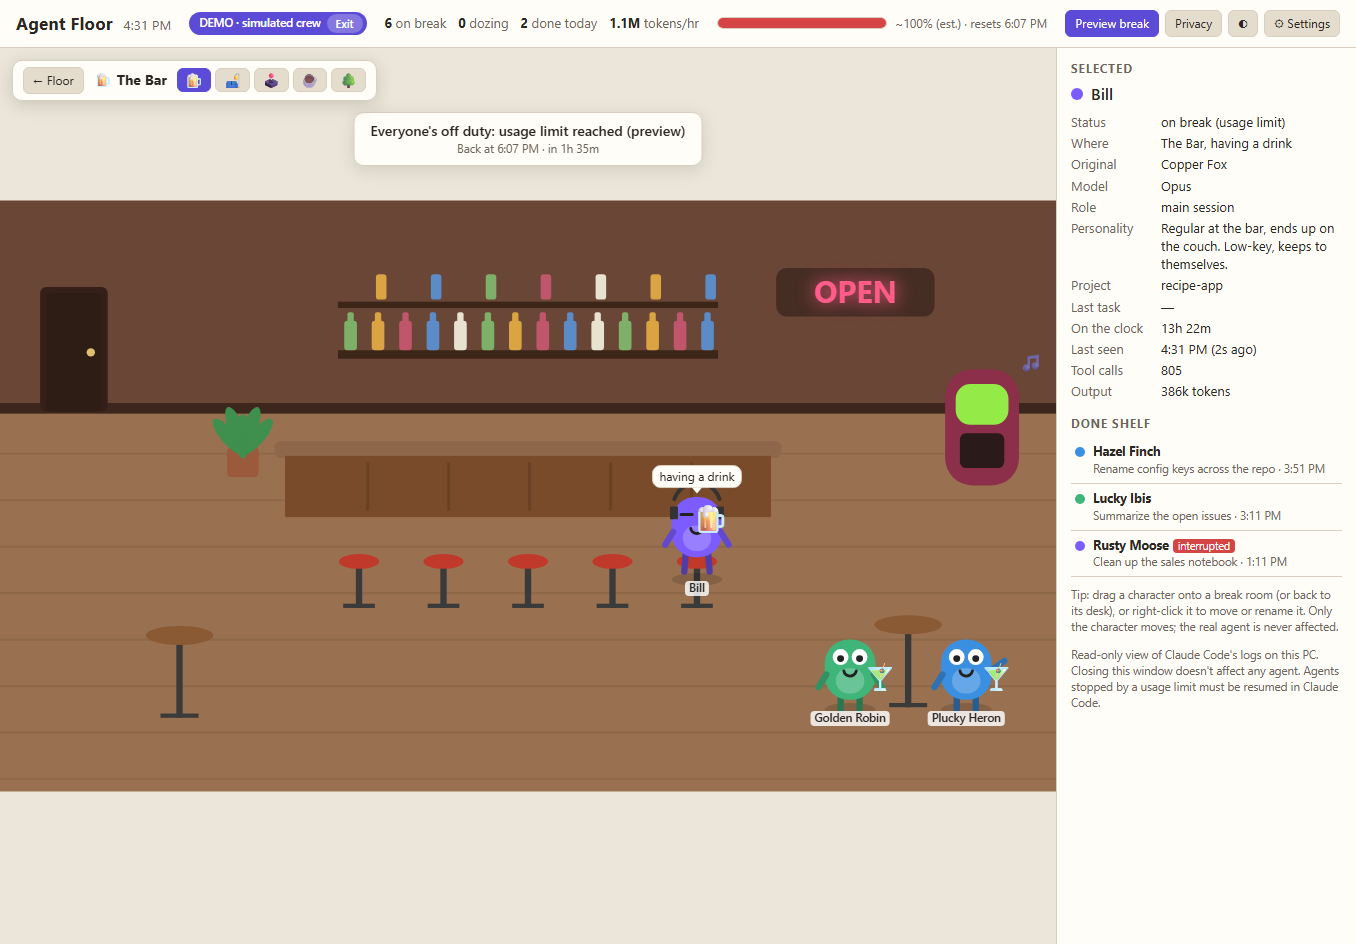The height and width of the screenshot is (944, 1356).
Task: Click the '805' tool calls value
Action: click(1171, 371)
